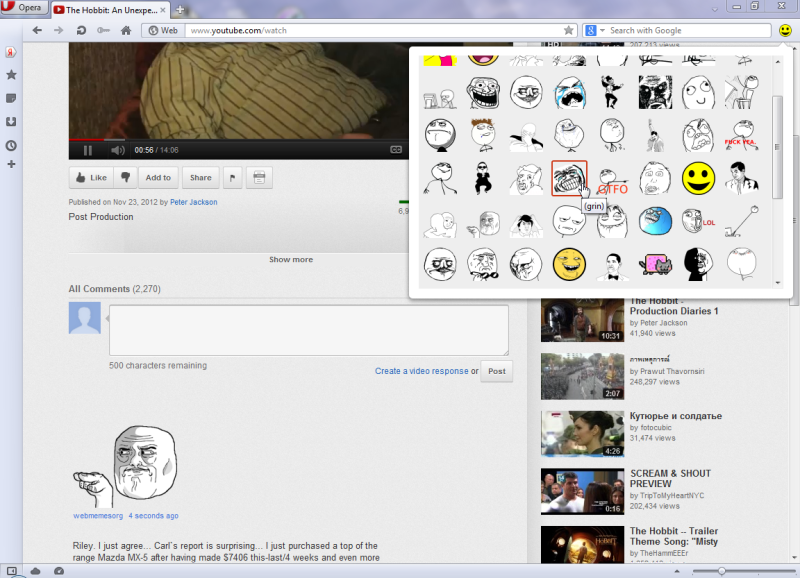Open a new tab with plus button
The height and width of the screenshot is (578, 800).
180,10
